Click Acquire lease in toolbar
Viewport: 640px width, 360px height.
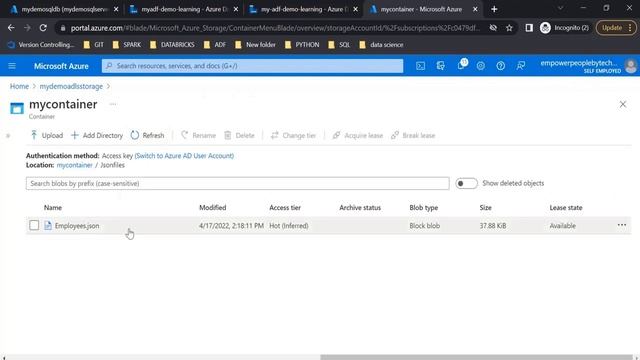[358, 135]
